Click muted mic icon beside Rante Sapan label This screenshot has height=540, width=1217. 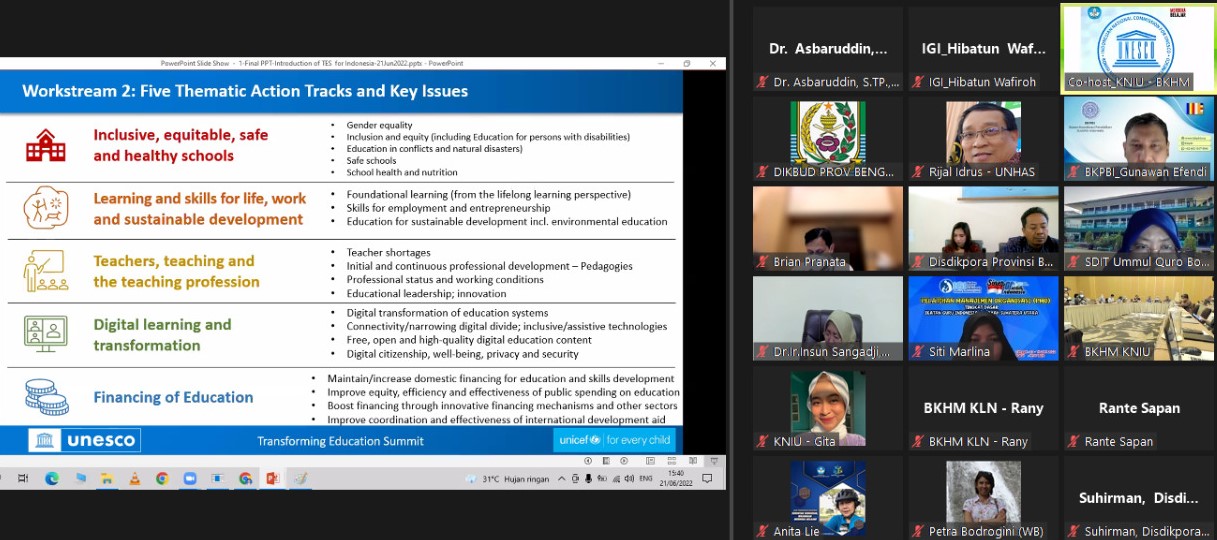(x=1074, y=441)
